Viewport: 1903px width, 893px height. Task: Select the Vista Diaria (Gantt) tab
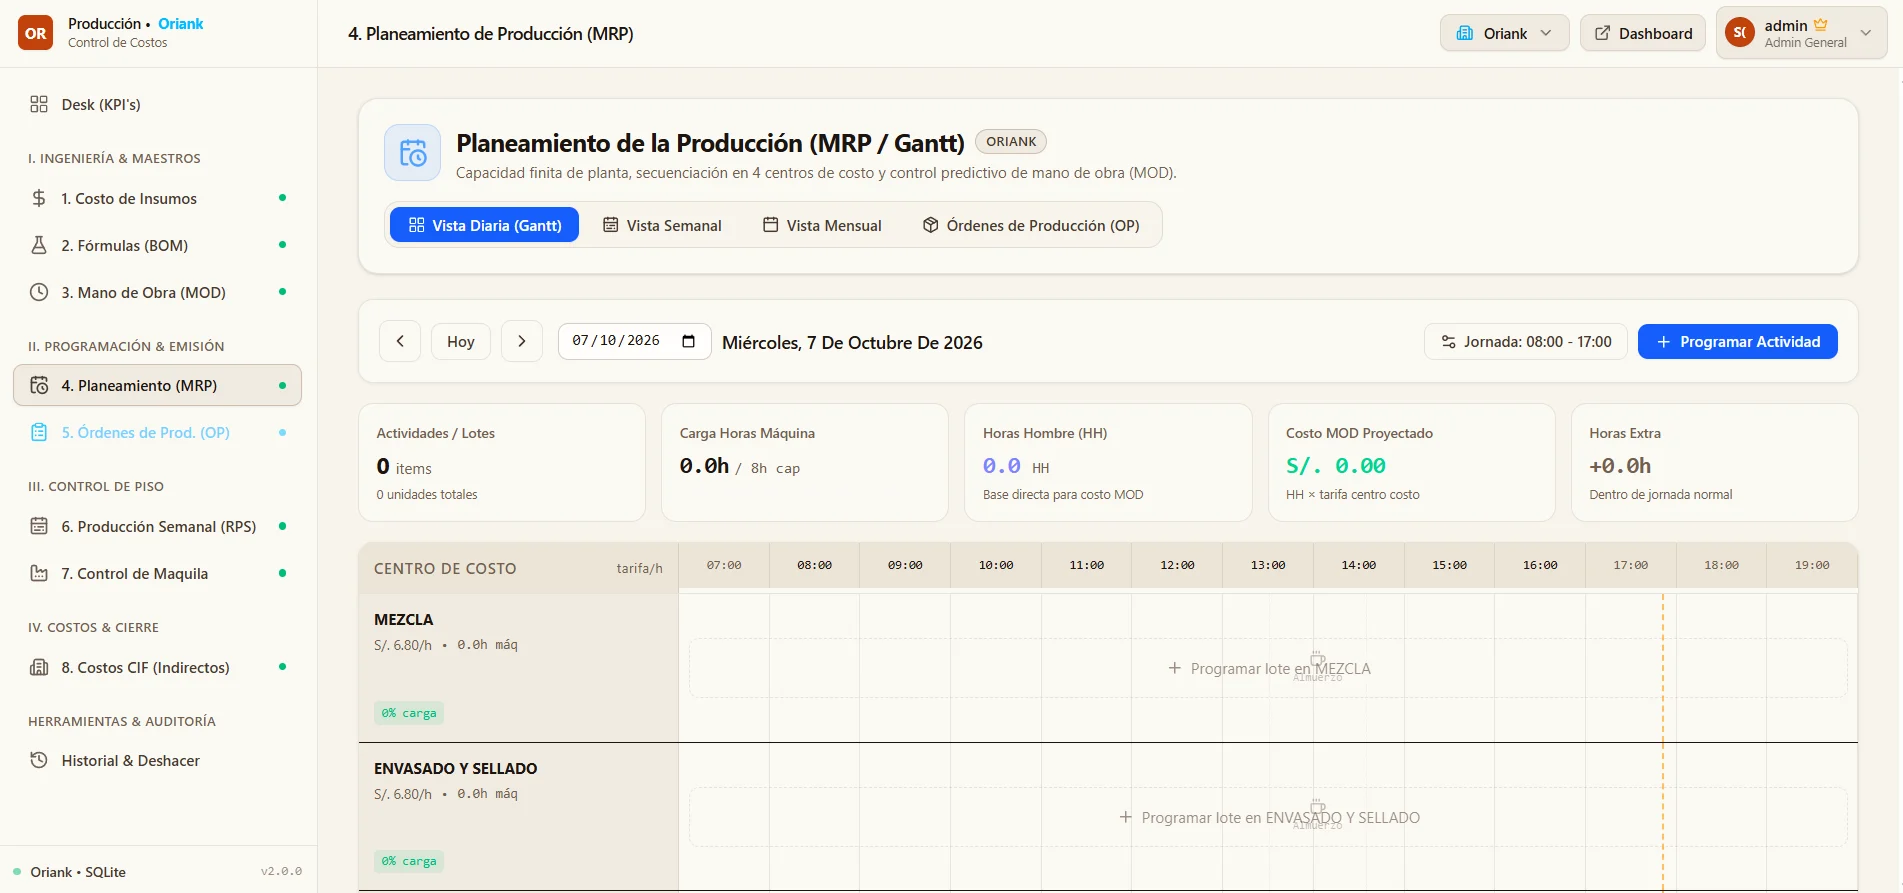(x=485, y=225)
